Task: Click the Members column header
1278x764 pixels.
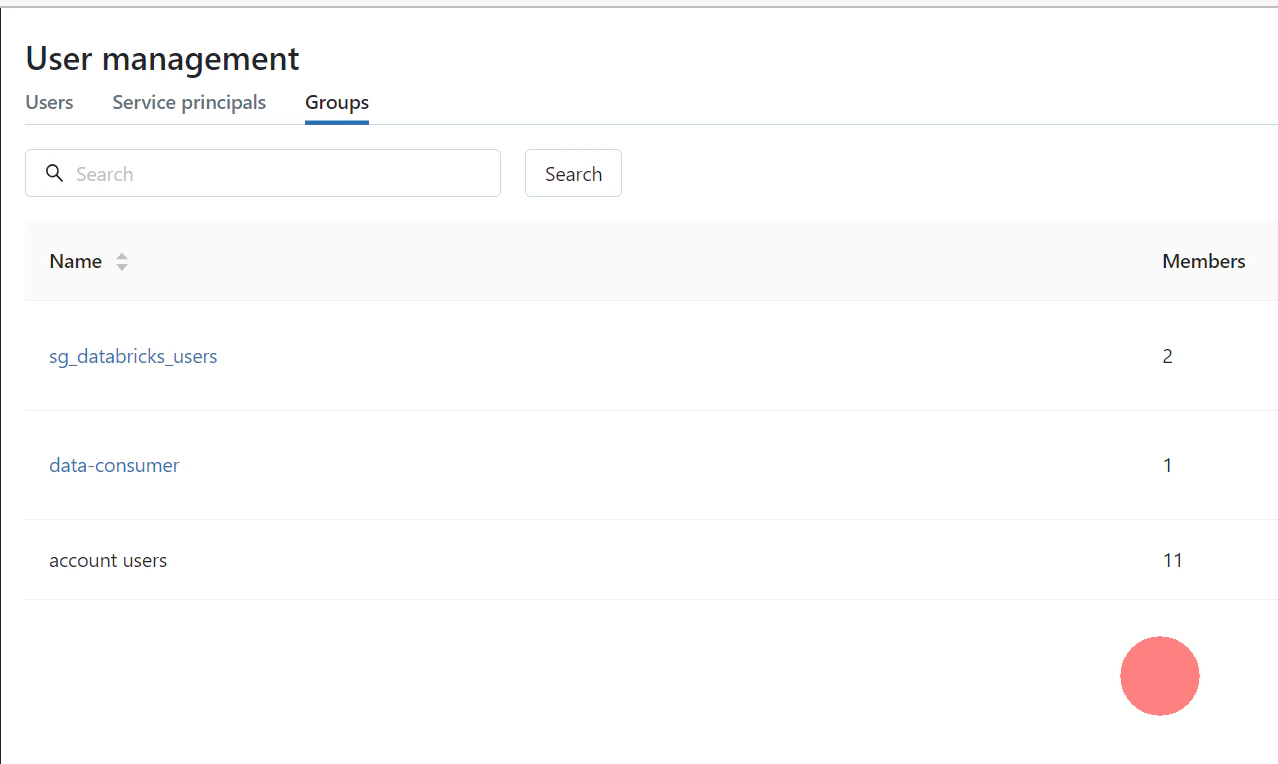Action: 1204,261
